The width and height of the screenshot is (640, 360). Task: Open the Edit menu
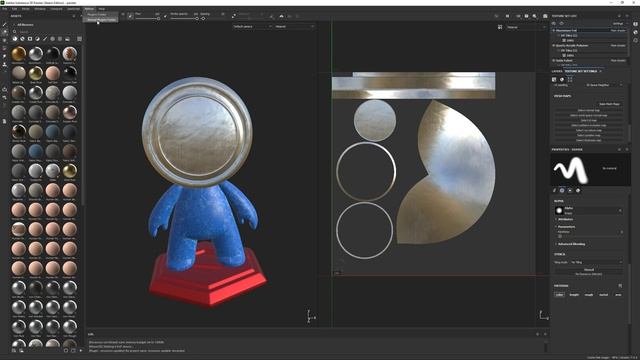pyautogui.click(x=14, y=9)
